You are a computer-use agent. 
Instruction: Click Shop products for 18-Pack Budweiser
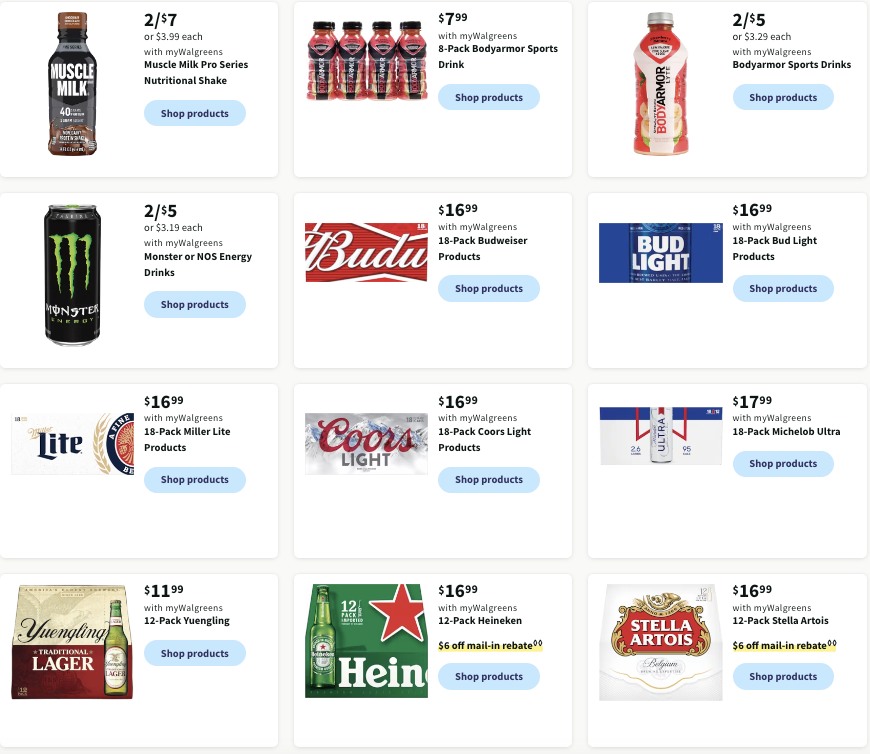coord(488,288)
